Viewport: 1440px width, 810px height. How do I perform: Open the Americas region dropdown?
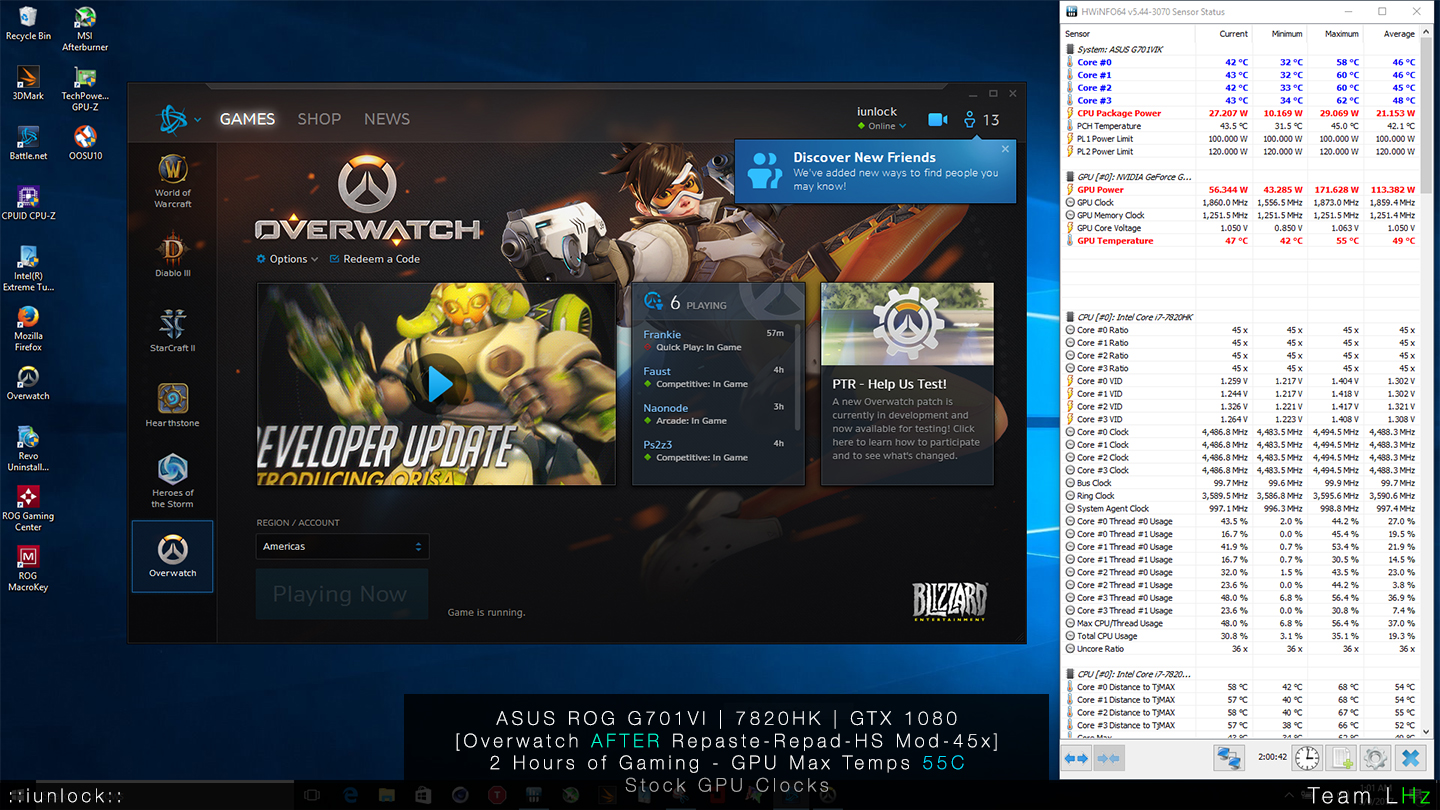(x=342, y=546)
